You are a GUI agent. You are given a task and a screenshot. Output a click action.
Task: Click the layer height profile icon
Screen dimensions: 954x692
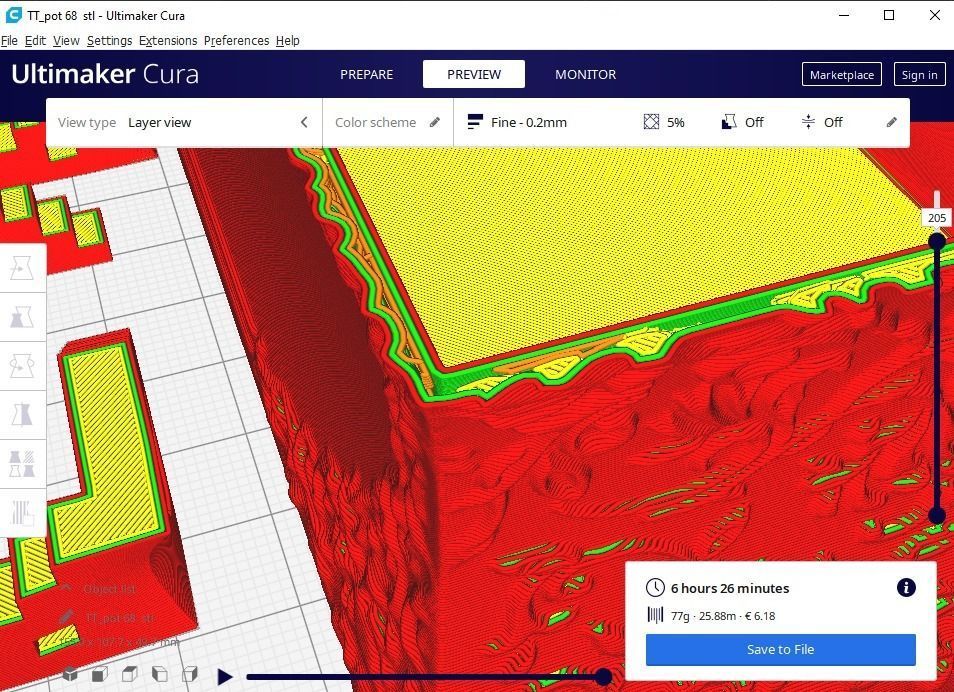[475, 122]
